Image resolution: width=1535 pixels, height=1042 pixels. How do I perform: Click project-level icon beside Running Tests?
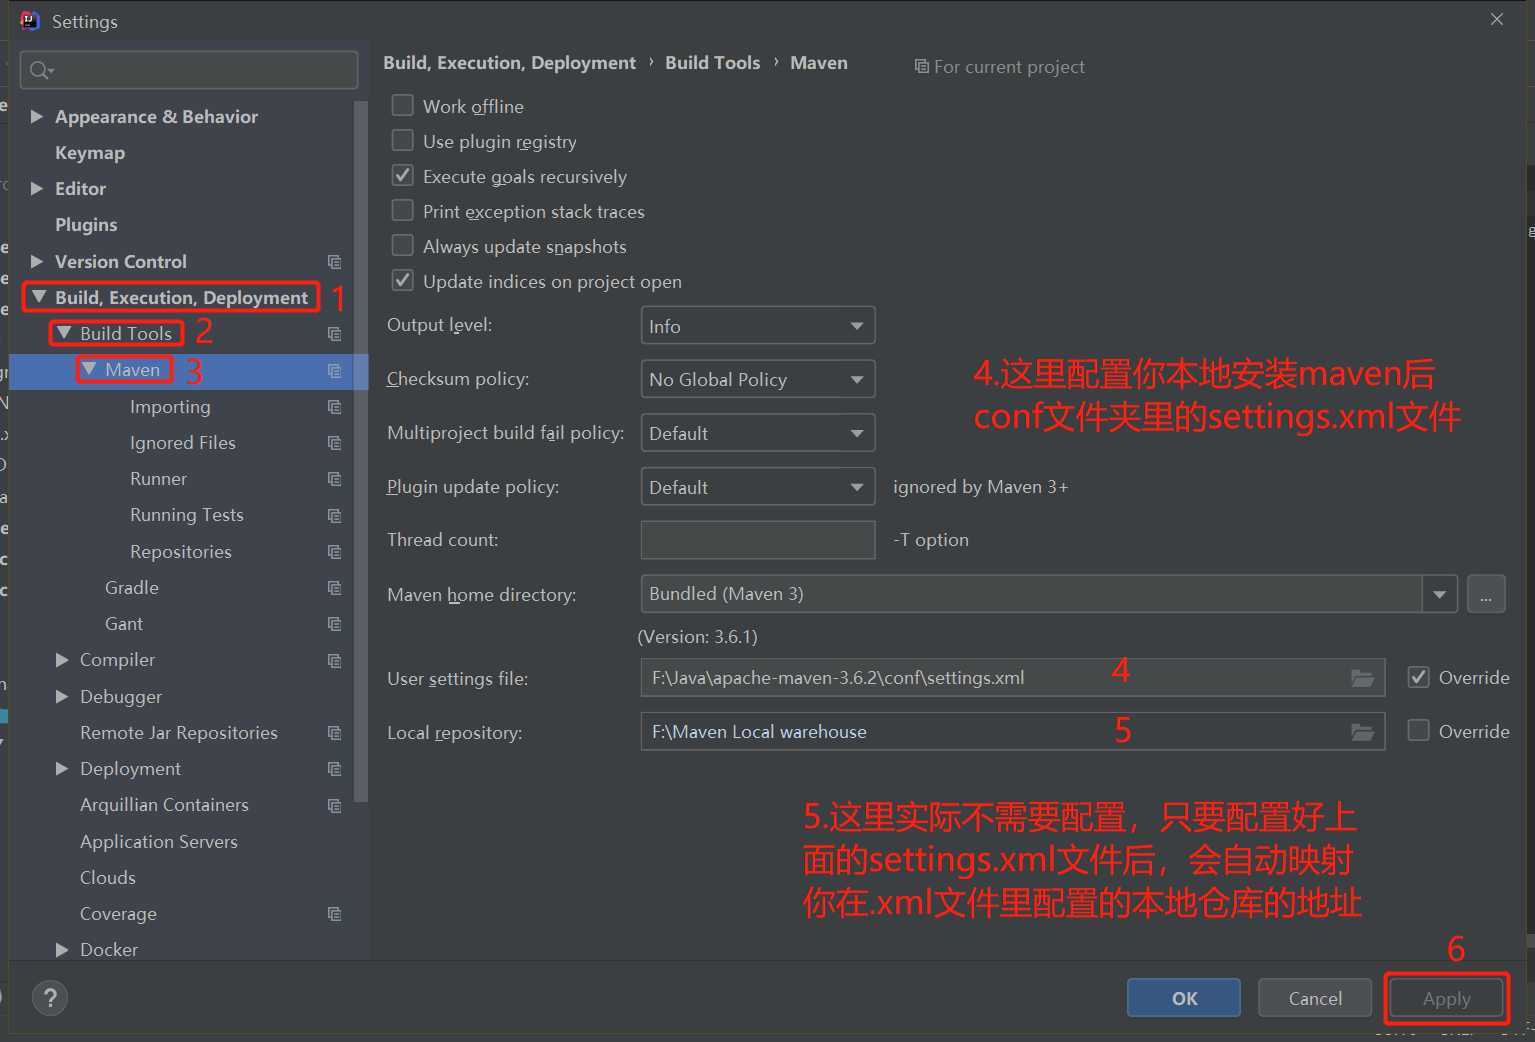(x=334, y=516)
